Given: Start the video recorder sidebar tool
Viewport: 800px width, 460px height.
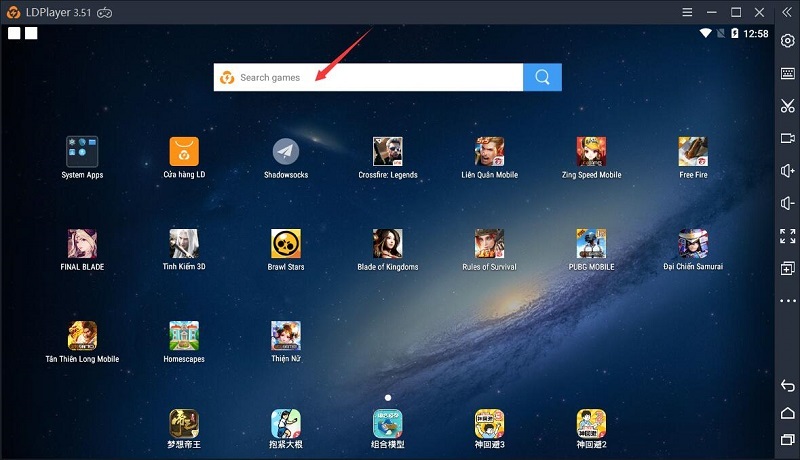Looking at the screenshot, I should tap(787, 138).
